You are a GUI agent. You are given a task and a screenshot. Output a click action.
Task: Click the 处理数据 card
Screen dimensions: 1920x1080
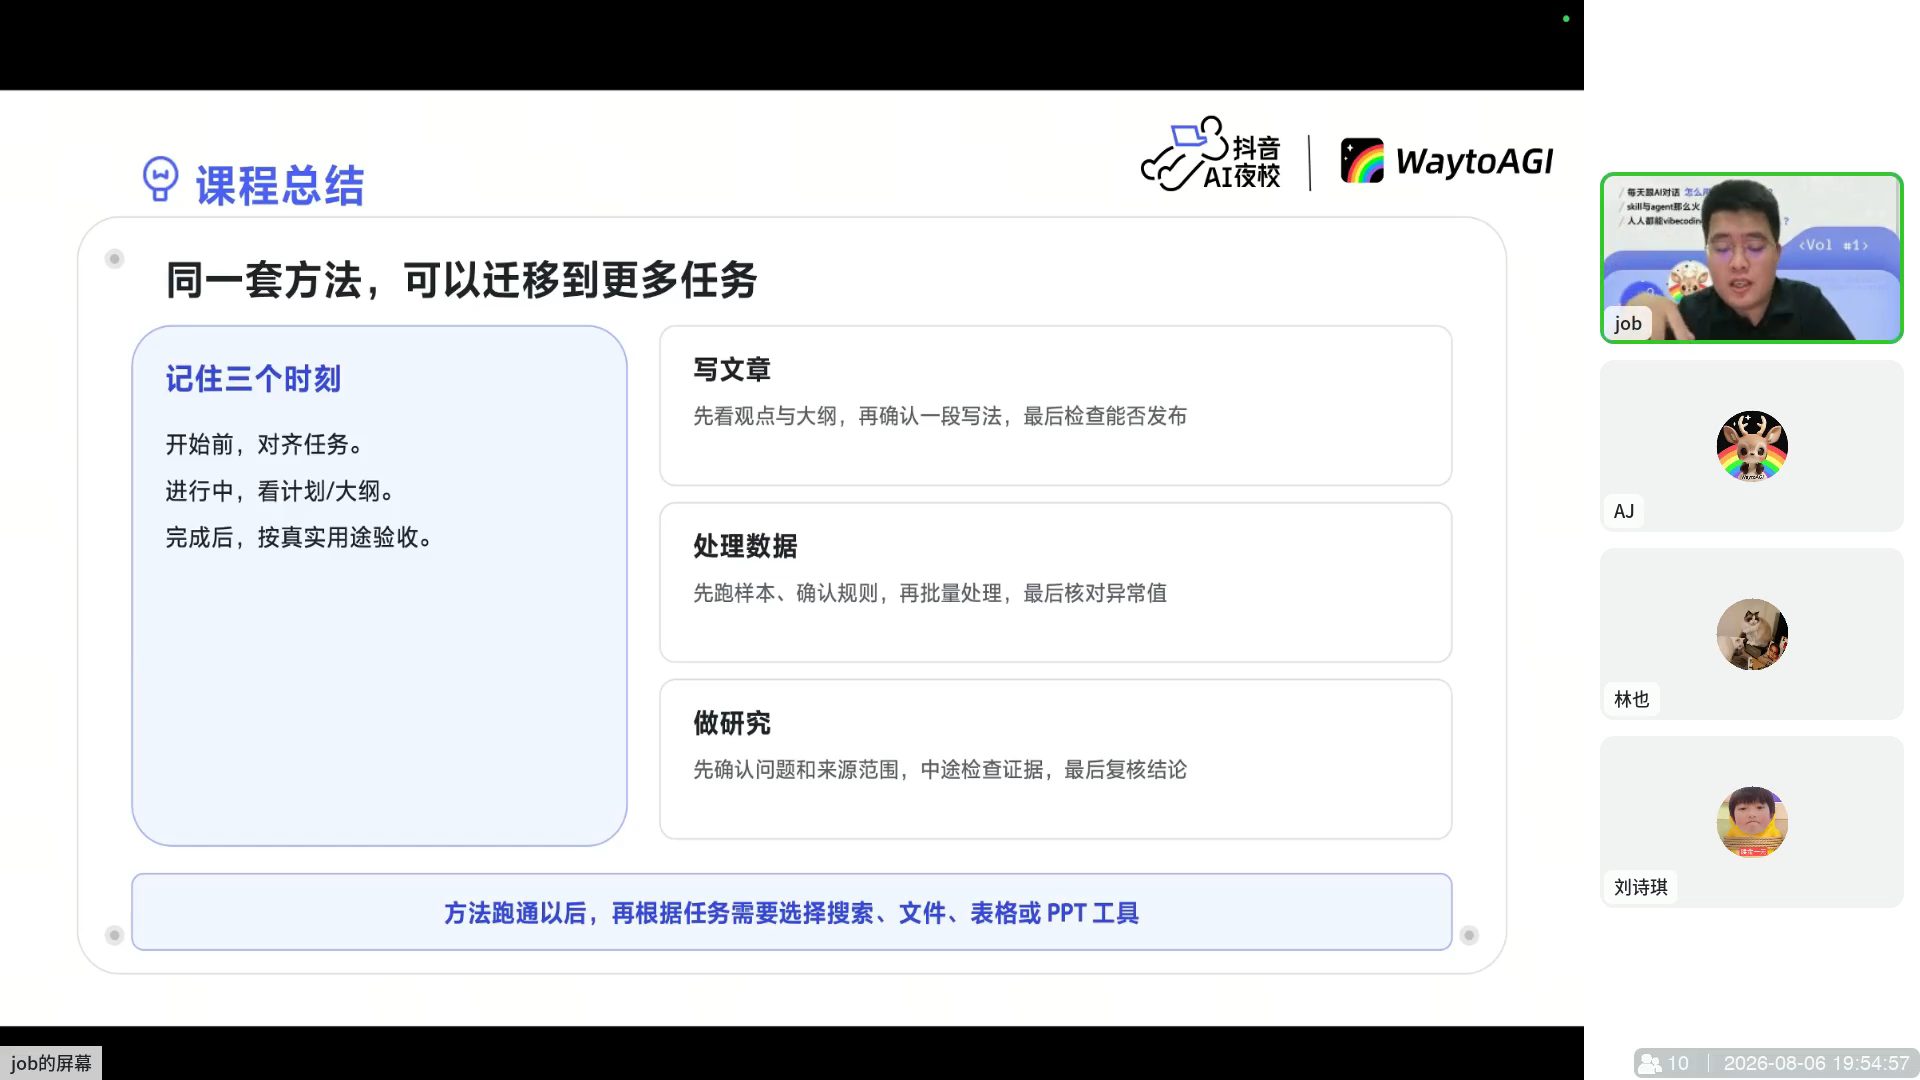click(x=1055, y=582)
